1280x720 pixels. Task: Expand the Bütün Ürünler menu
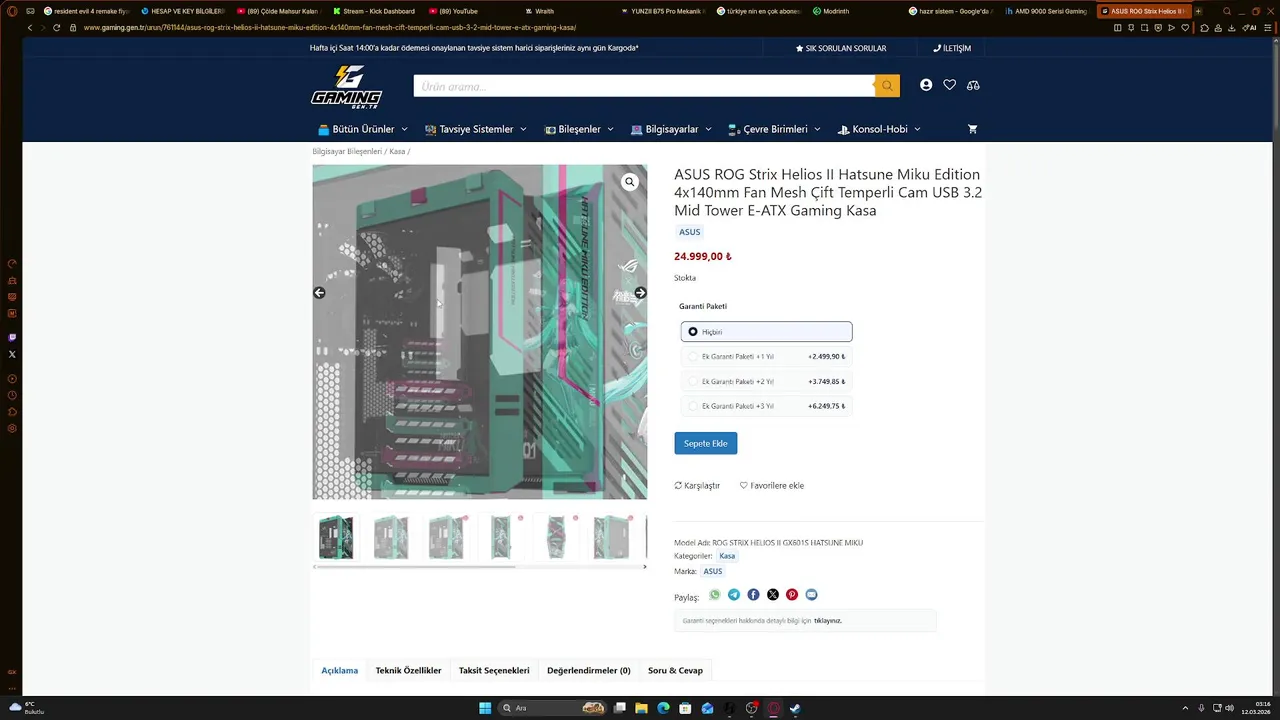(363, 129)
